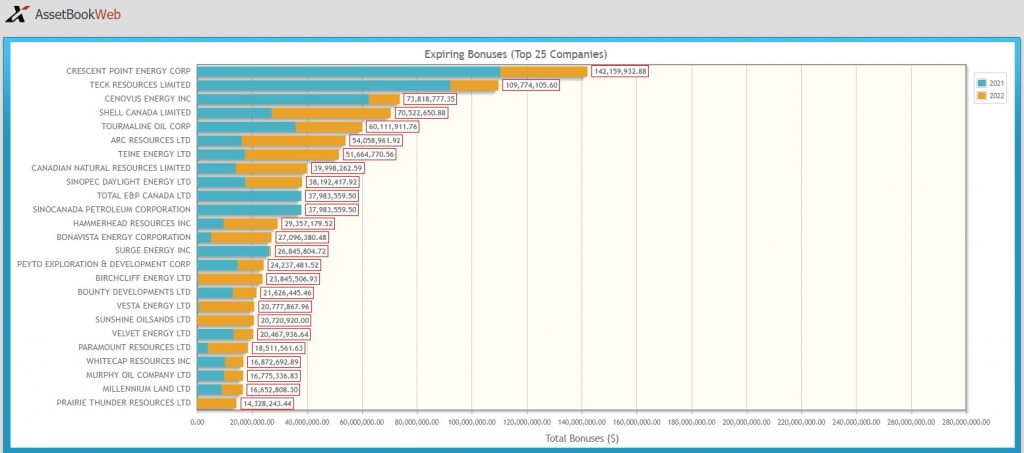The height and width of the screenshot is (453, 1024).
Task: Click the value label 24,237,481.52
Action: (x=295, y=265)
